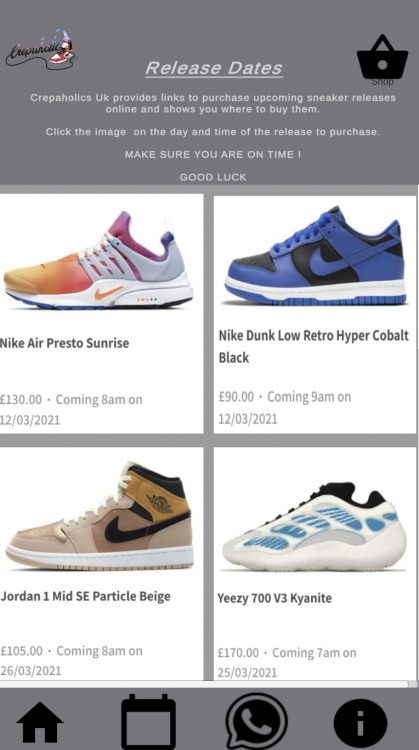Image resolution: width=419 pixels, height=750 pixels.
Task: Select the Nike Air Presto Sunrise image
Action: tap(98, 261)
